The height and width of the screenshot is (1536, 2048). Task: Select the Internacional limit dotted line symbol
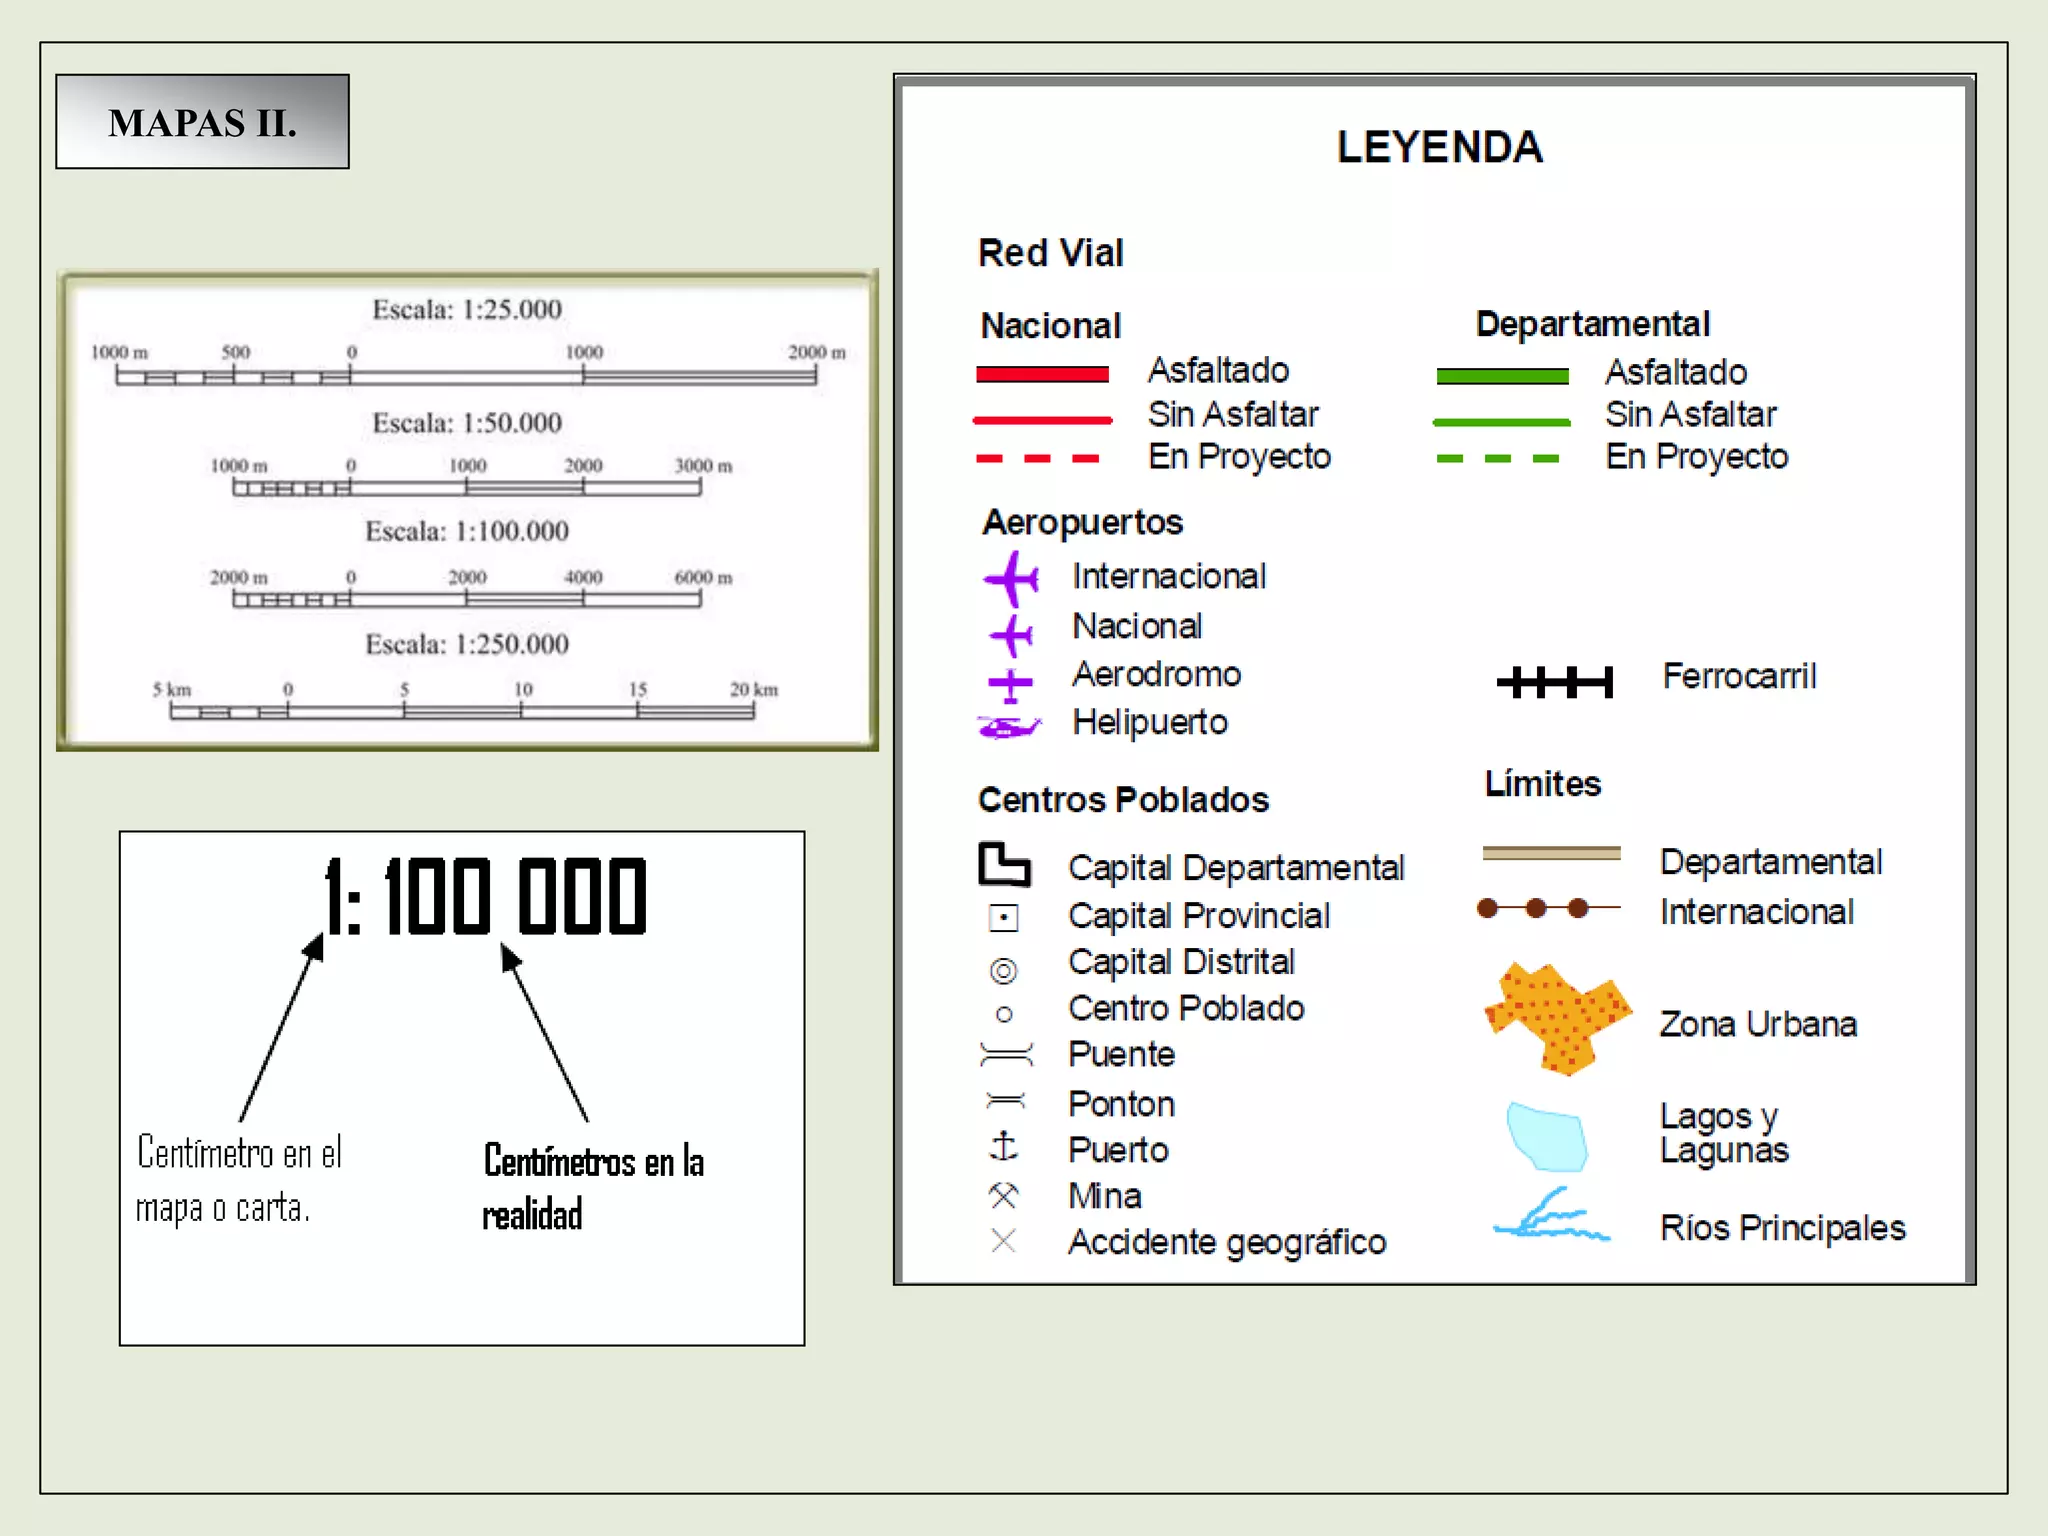pyautogui.click(x=1549, y=908)
